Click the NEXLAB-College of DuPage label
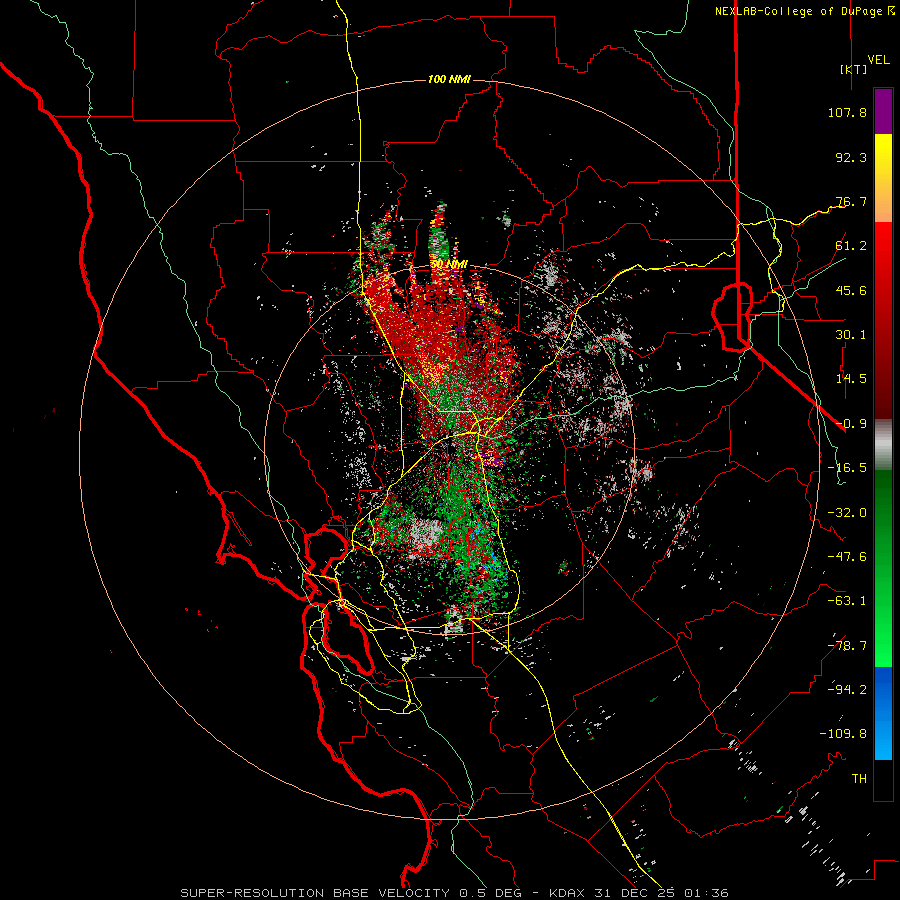The image size is (900, 900). coord(801,11)
